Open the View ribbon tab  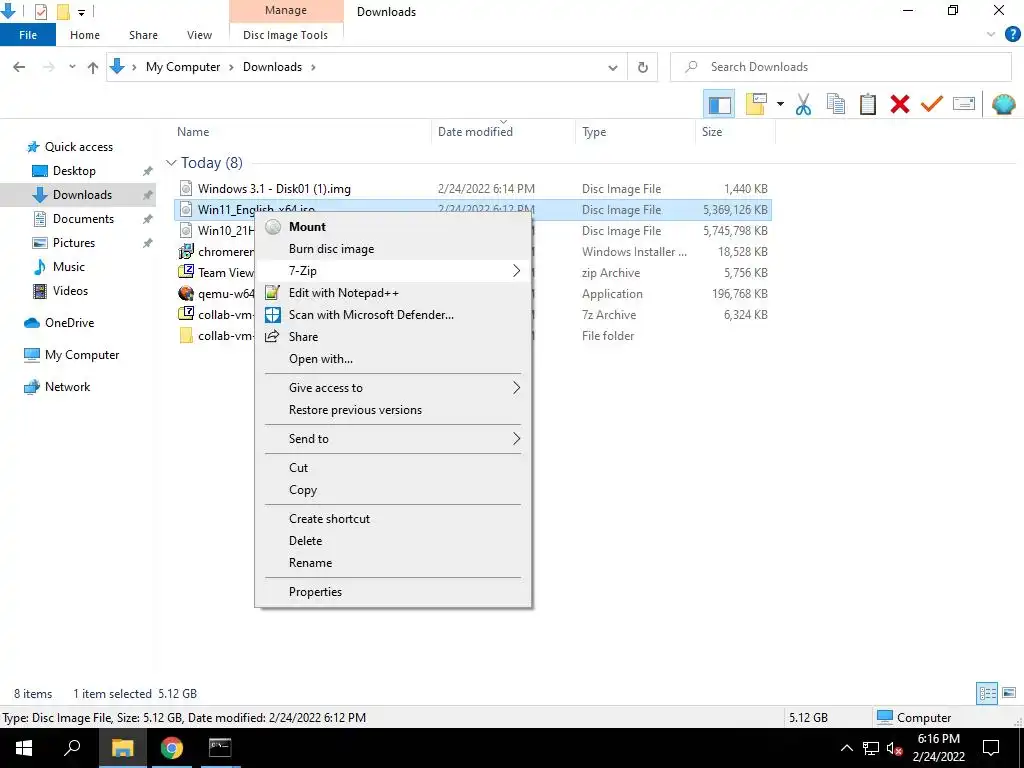click(199, 35)
